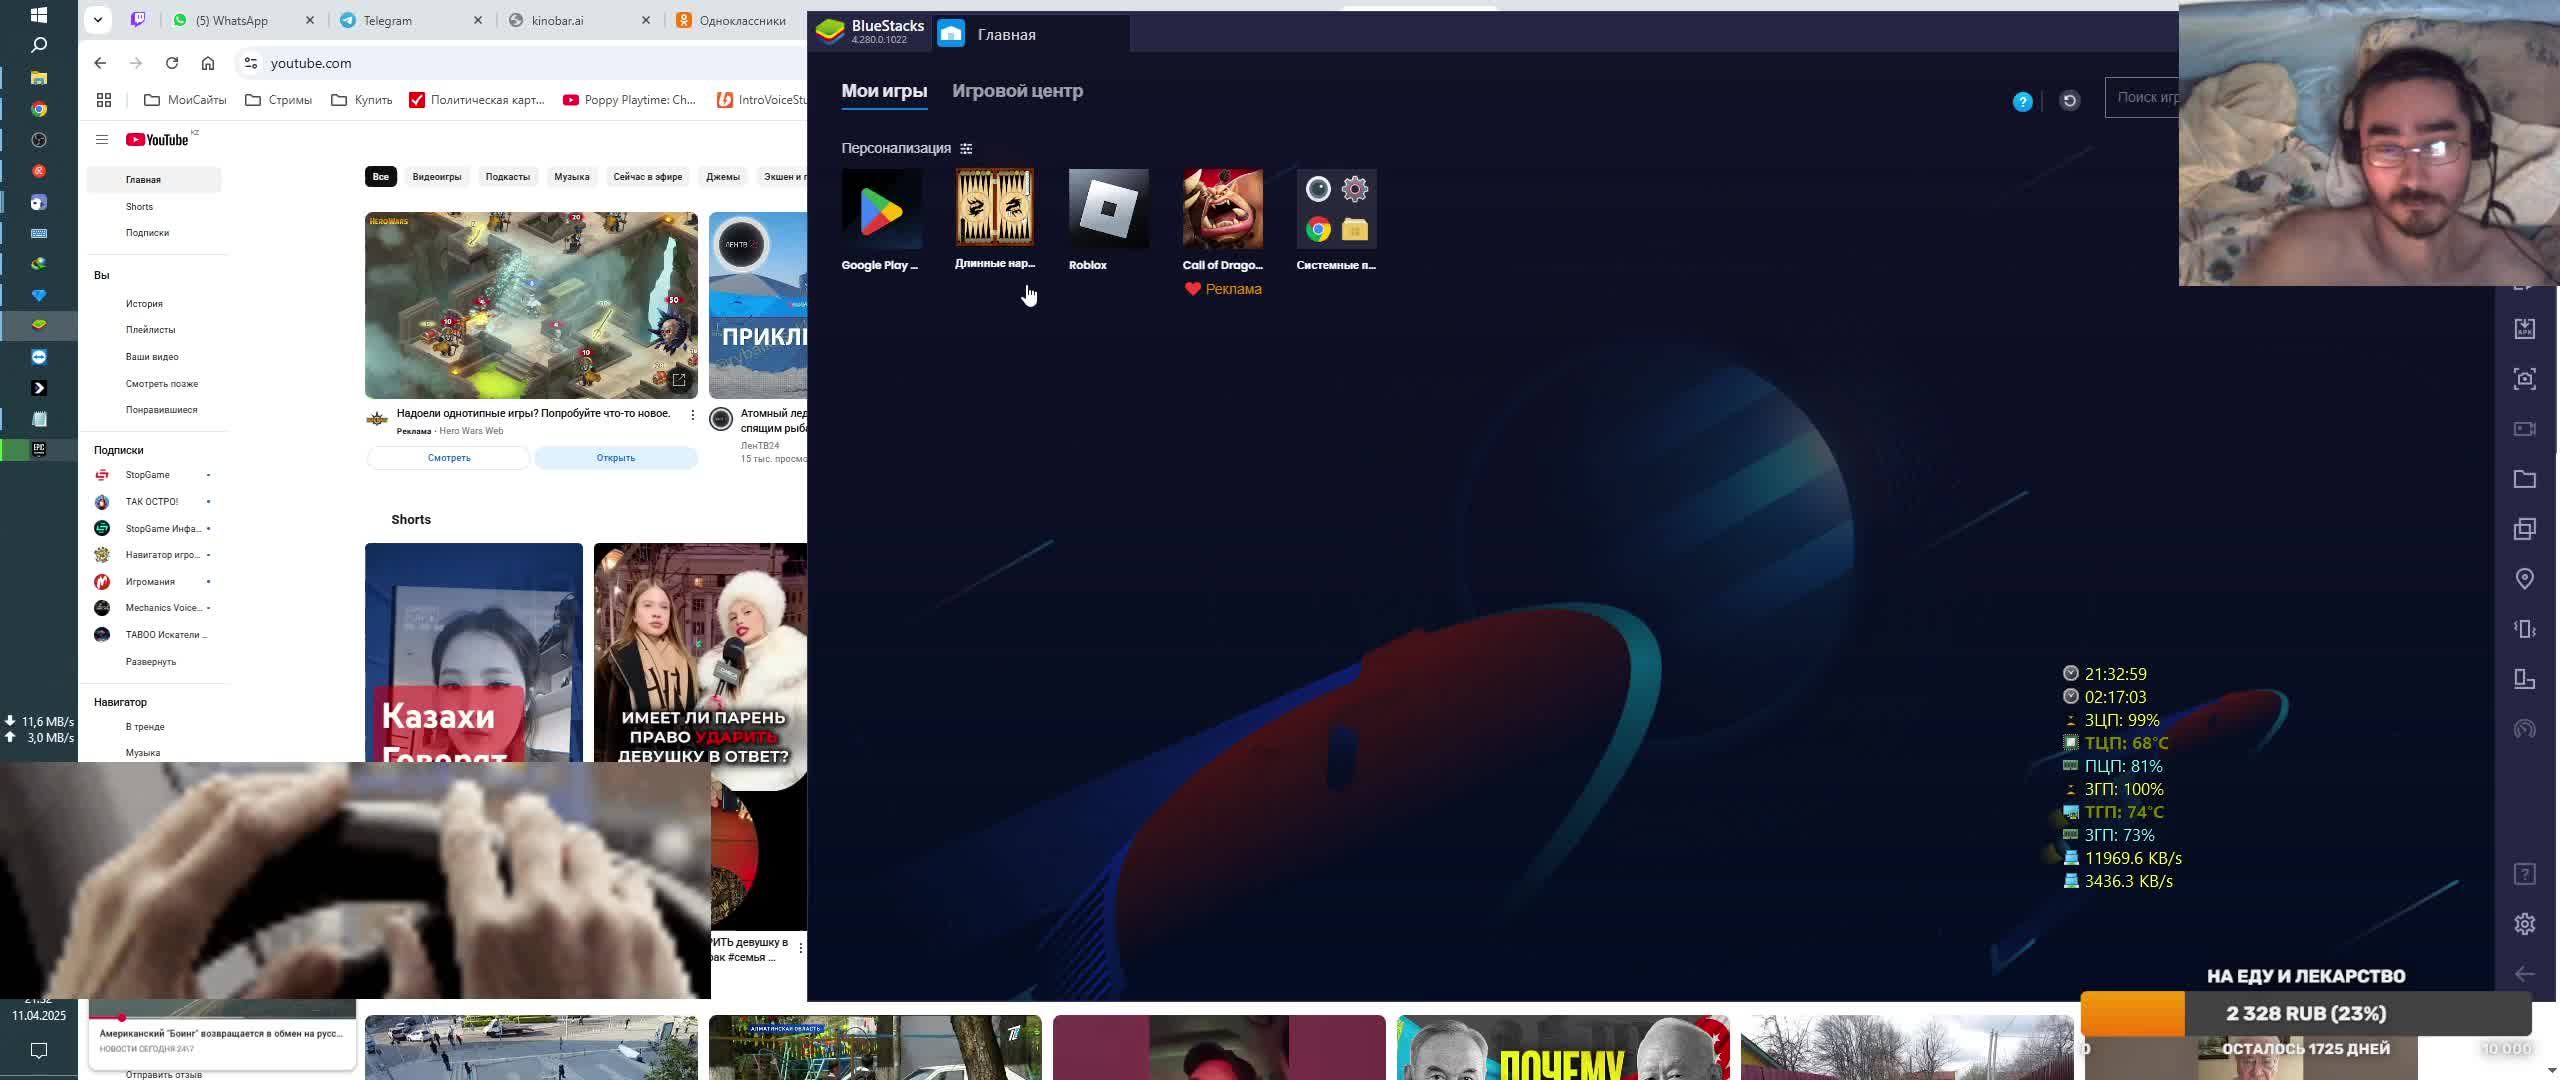The height and width of the screenshot is (1080, 2560).
Task: Click BlueStacks help question mark icon
Action: [x=2022, y=102]
